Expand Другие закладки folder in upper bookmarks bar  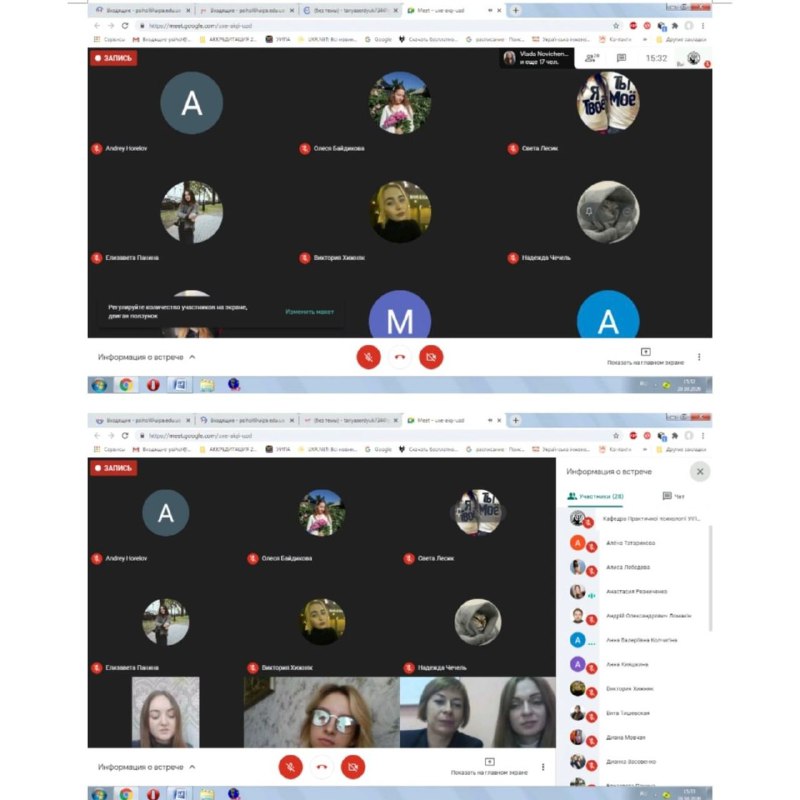point(681,39)
